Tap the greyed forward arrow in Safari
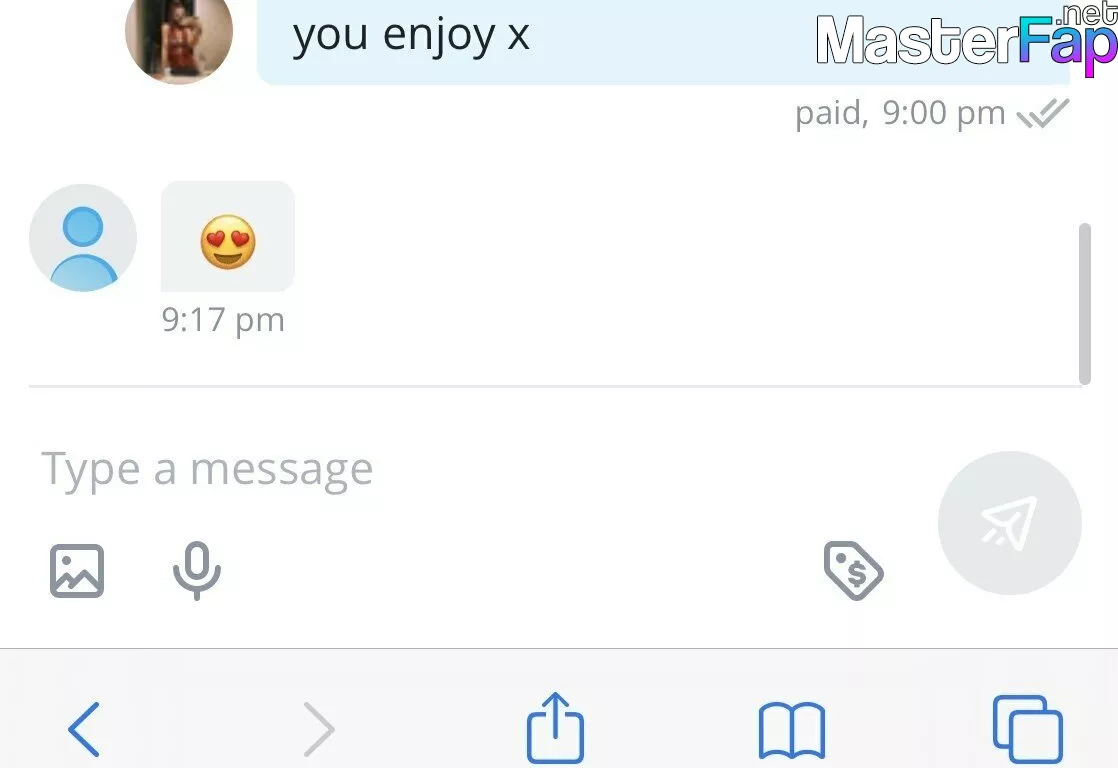 click(318, 729)
